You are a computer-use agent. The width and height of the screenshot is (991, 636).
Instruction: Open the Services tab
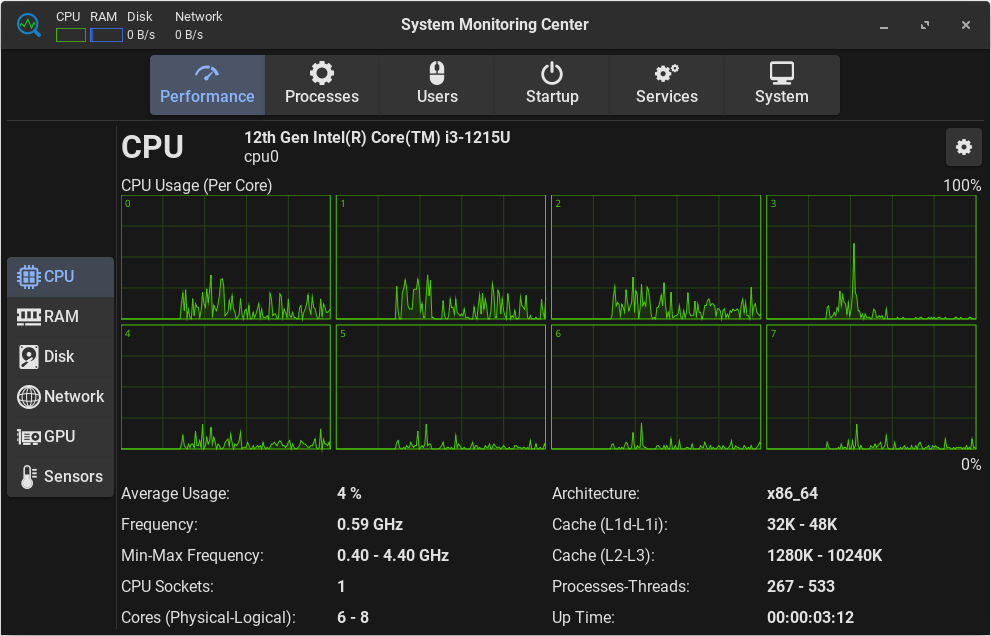tap(667, 85)
